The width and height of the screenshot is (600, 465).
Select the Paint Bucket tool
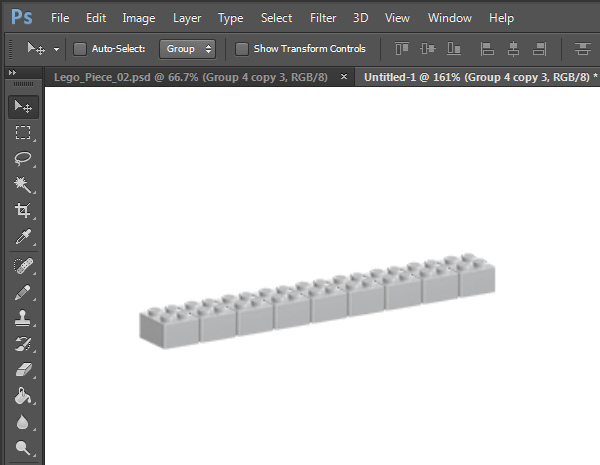(x=23, y=396)
